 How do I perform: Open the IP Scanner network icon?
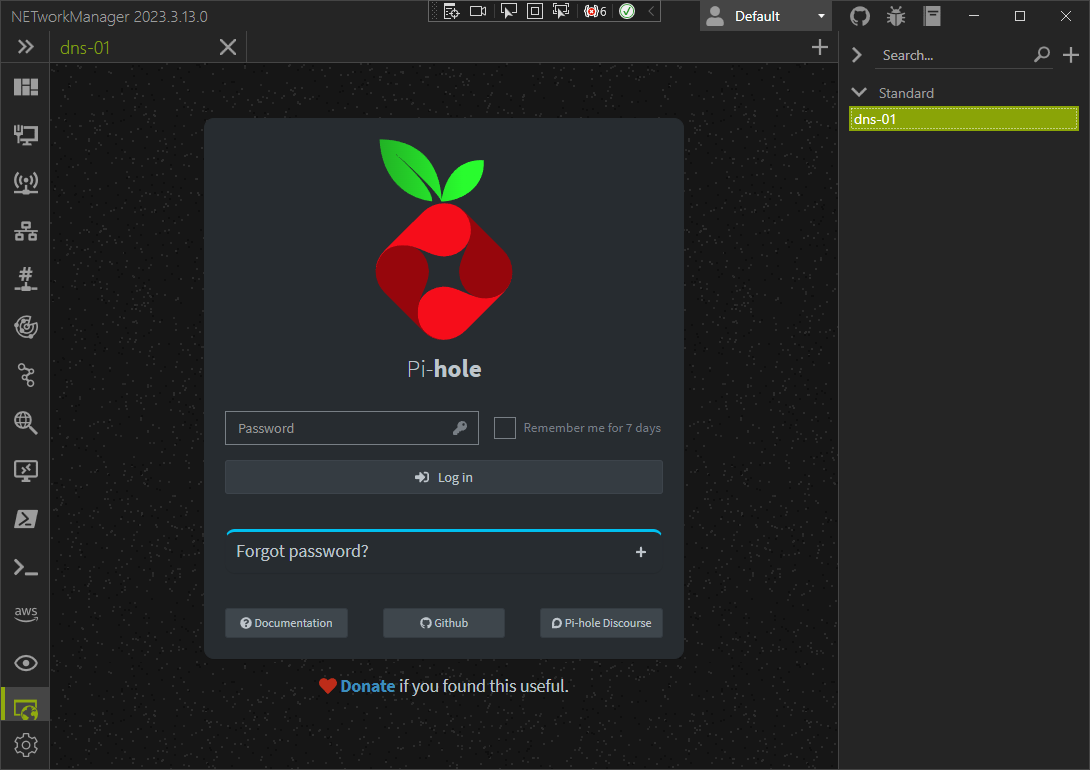point(26,231)
